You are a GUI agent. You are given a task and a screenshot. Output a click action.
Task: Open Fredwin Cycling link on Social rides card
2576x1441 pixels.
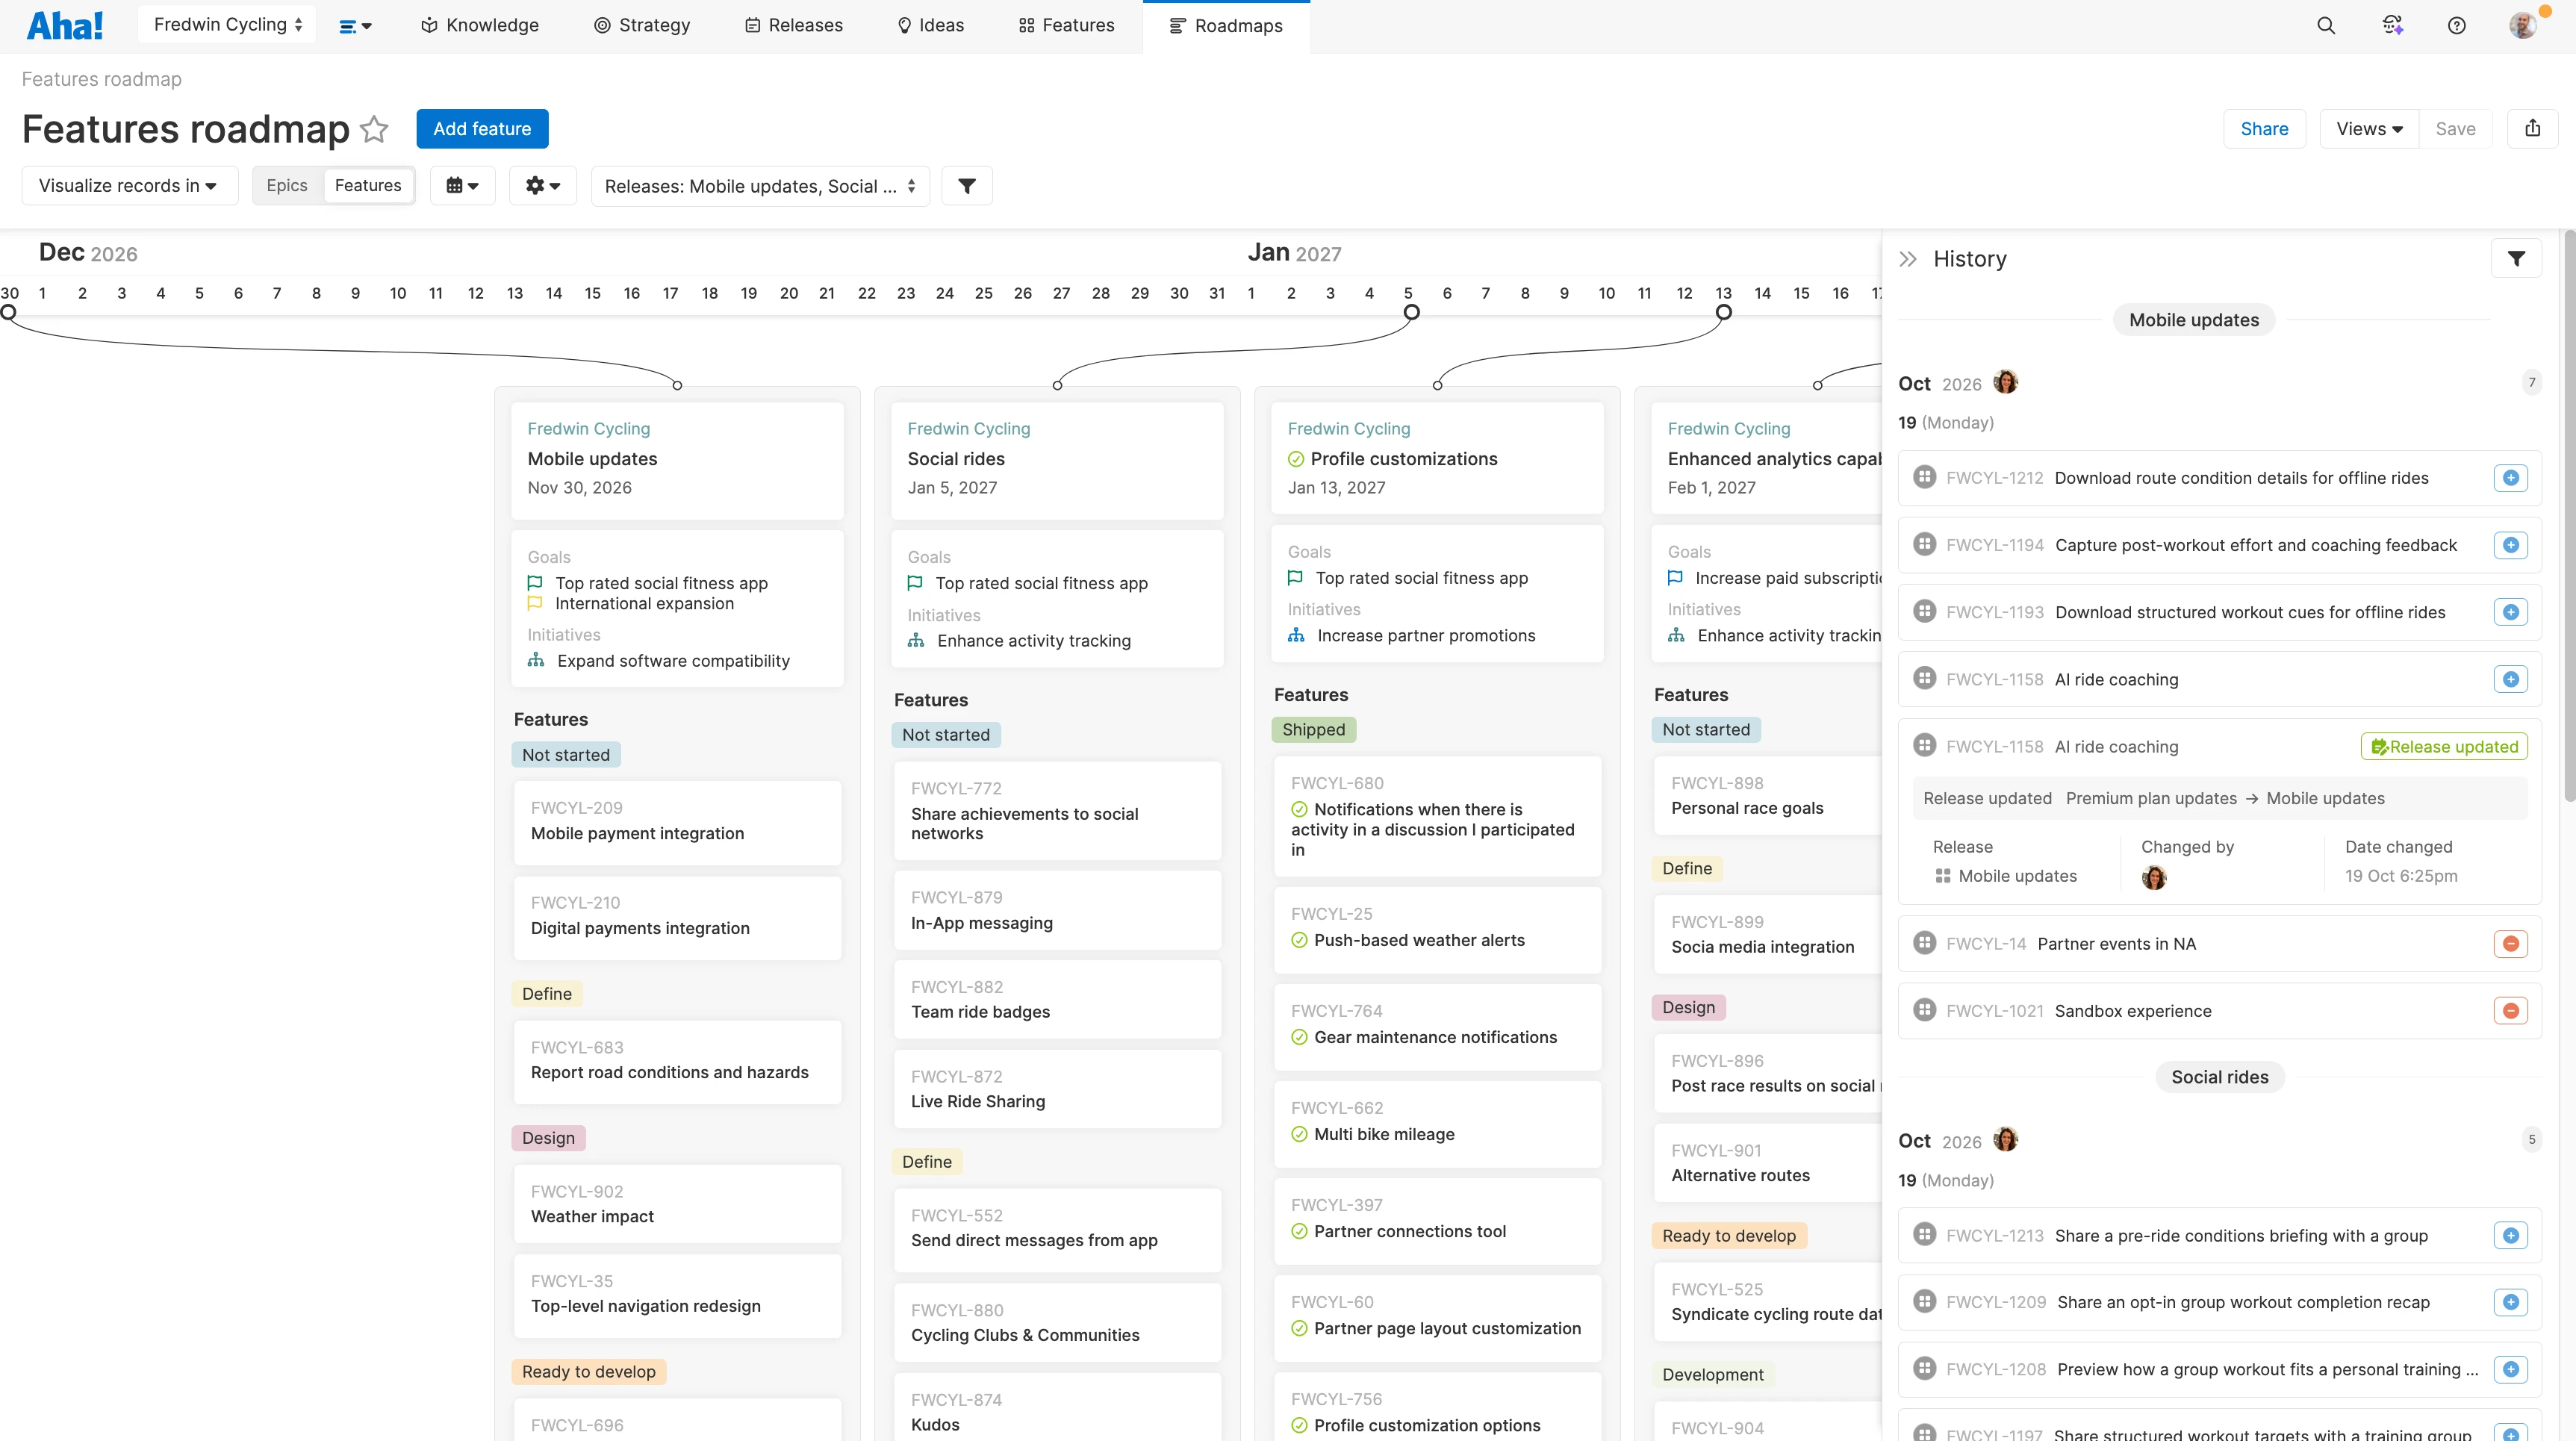(968, 428)
